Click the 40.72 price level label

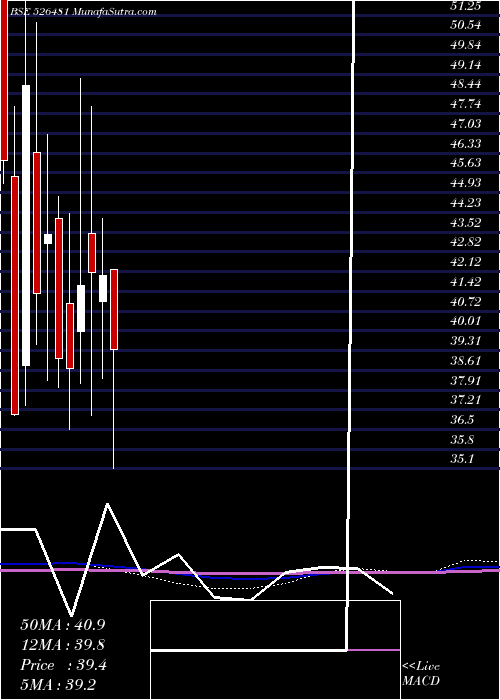466,302
